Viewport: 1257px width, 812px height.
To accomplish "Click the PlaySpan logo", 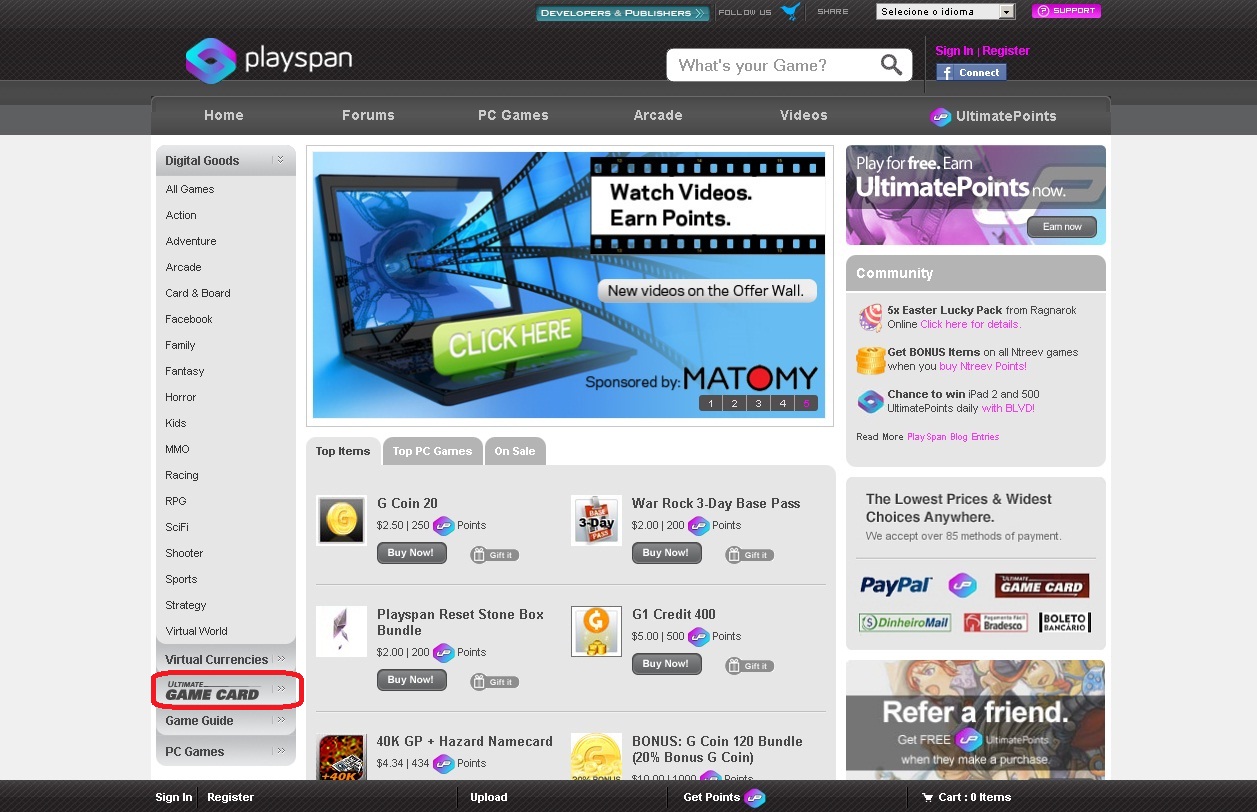I will pos(268,60).
